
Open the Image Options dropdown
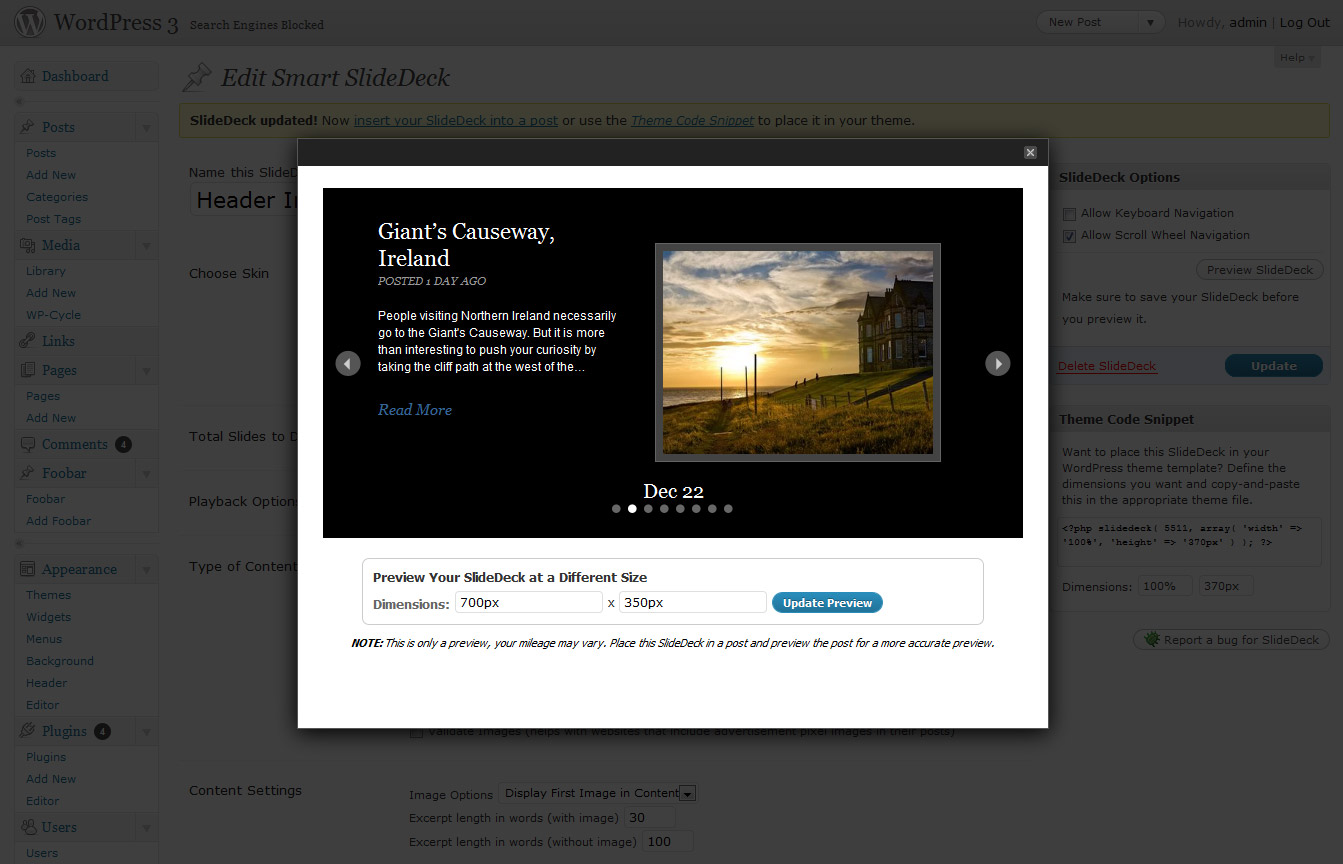598,793
